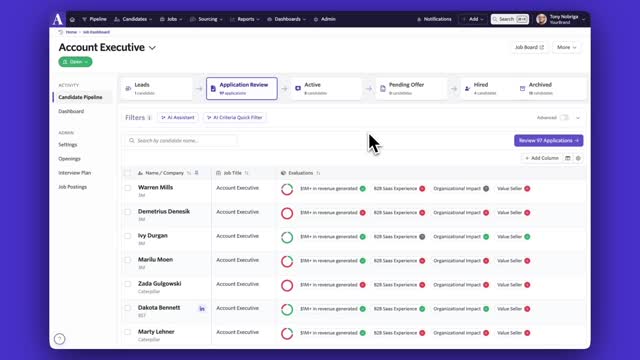The height and width of the screenshot is (360, 640).
Task: Click table layout icon beside Add Column
Action: 568,158
